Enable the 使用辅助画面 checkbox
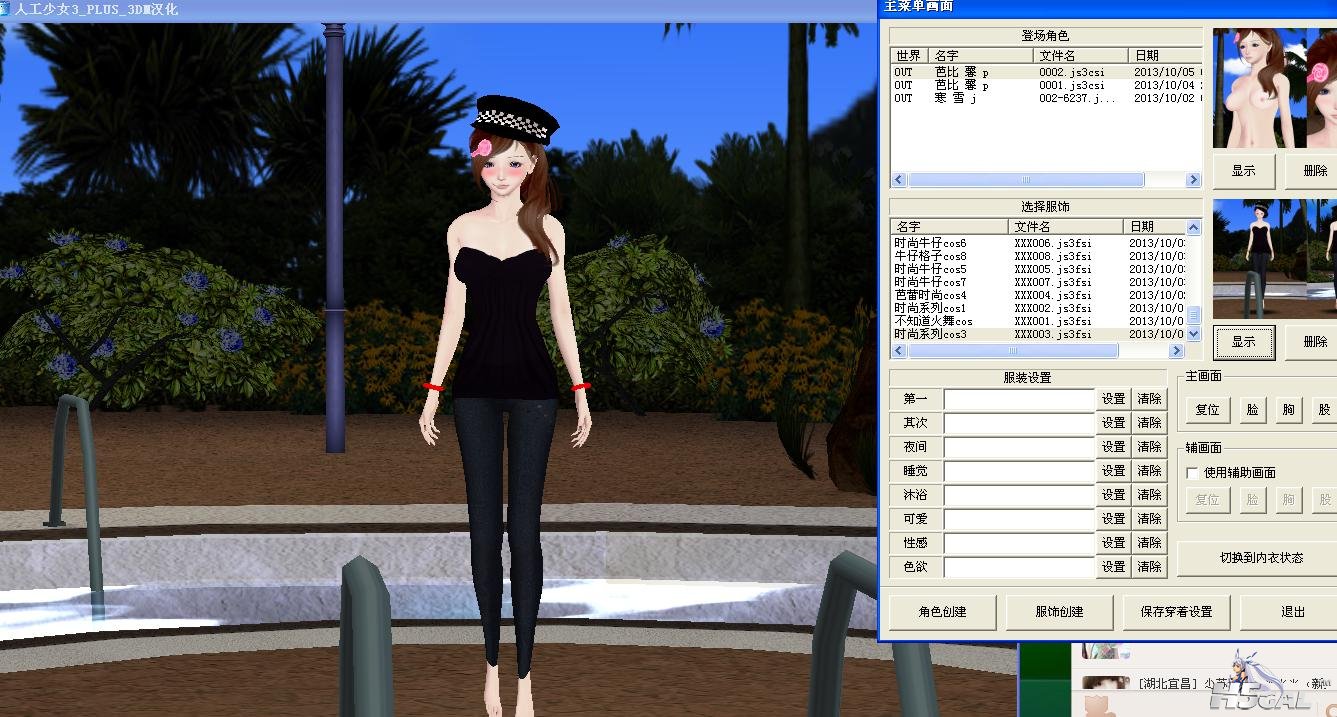Image resolution: width=1337 pixels, height=717 pixels. [1192, 473]
